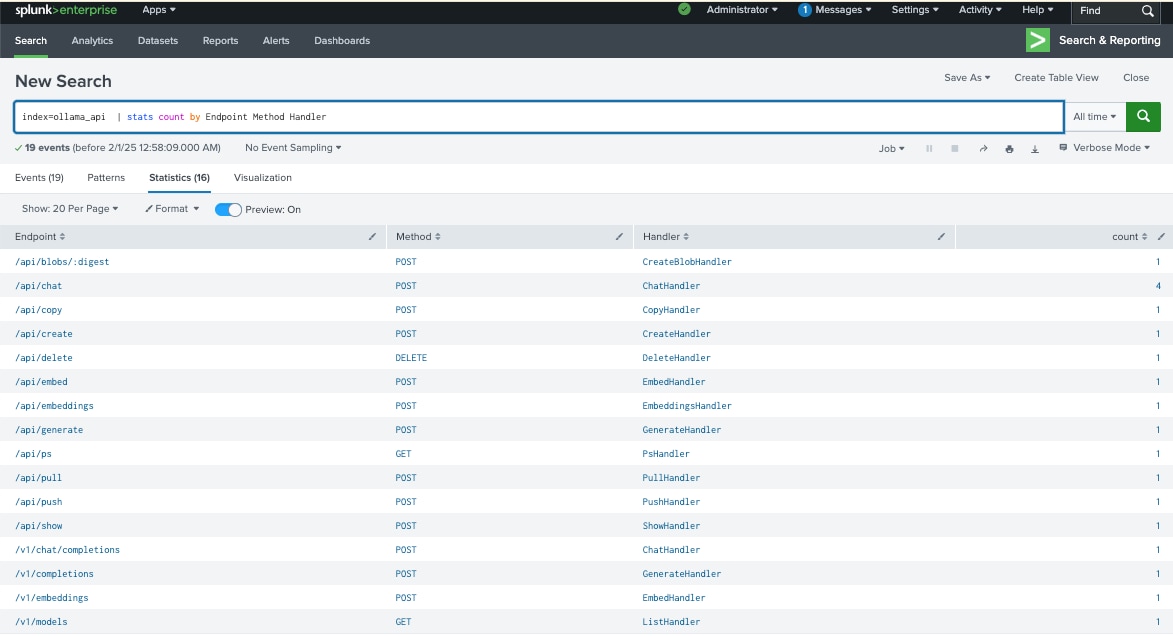This screenshot has width=1173, height=636.
Task: Open the Help menu
Action: [1038, 10]
